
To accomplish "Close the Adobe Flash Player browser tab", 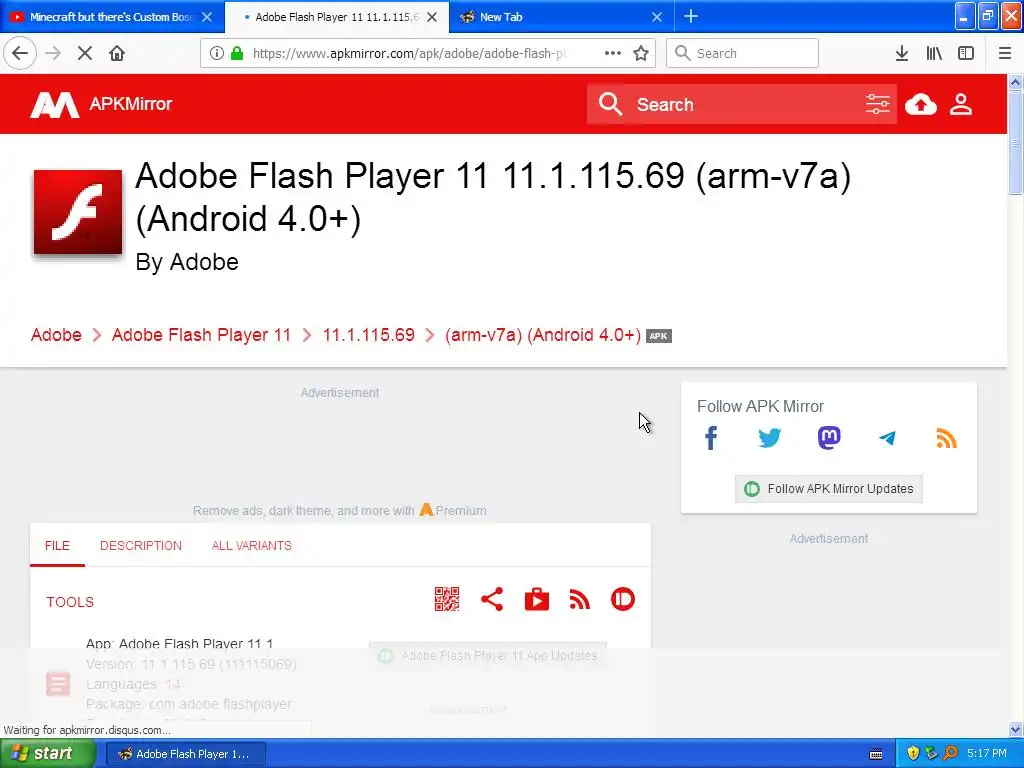I will (432, 17).
